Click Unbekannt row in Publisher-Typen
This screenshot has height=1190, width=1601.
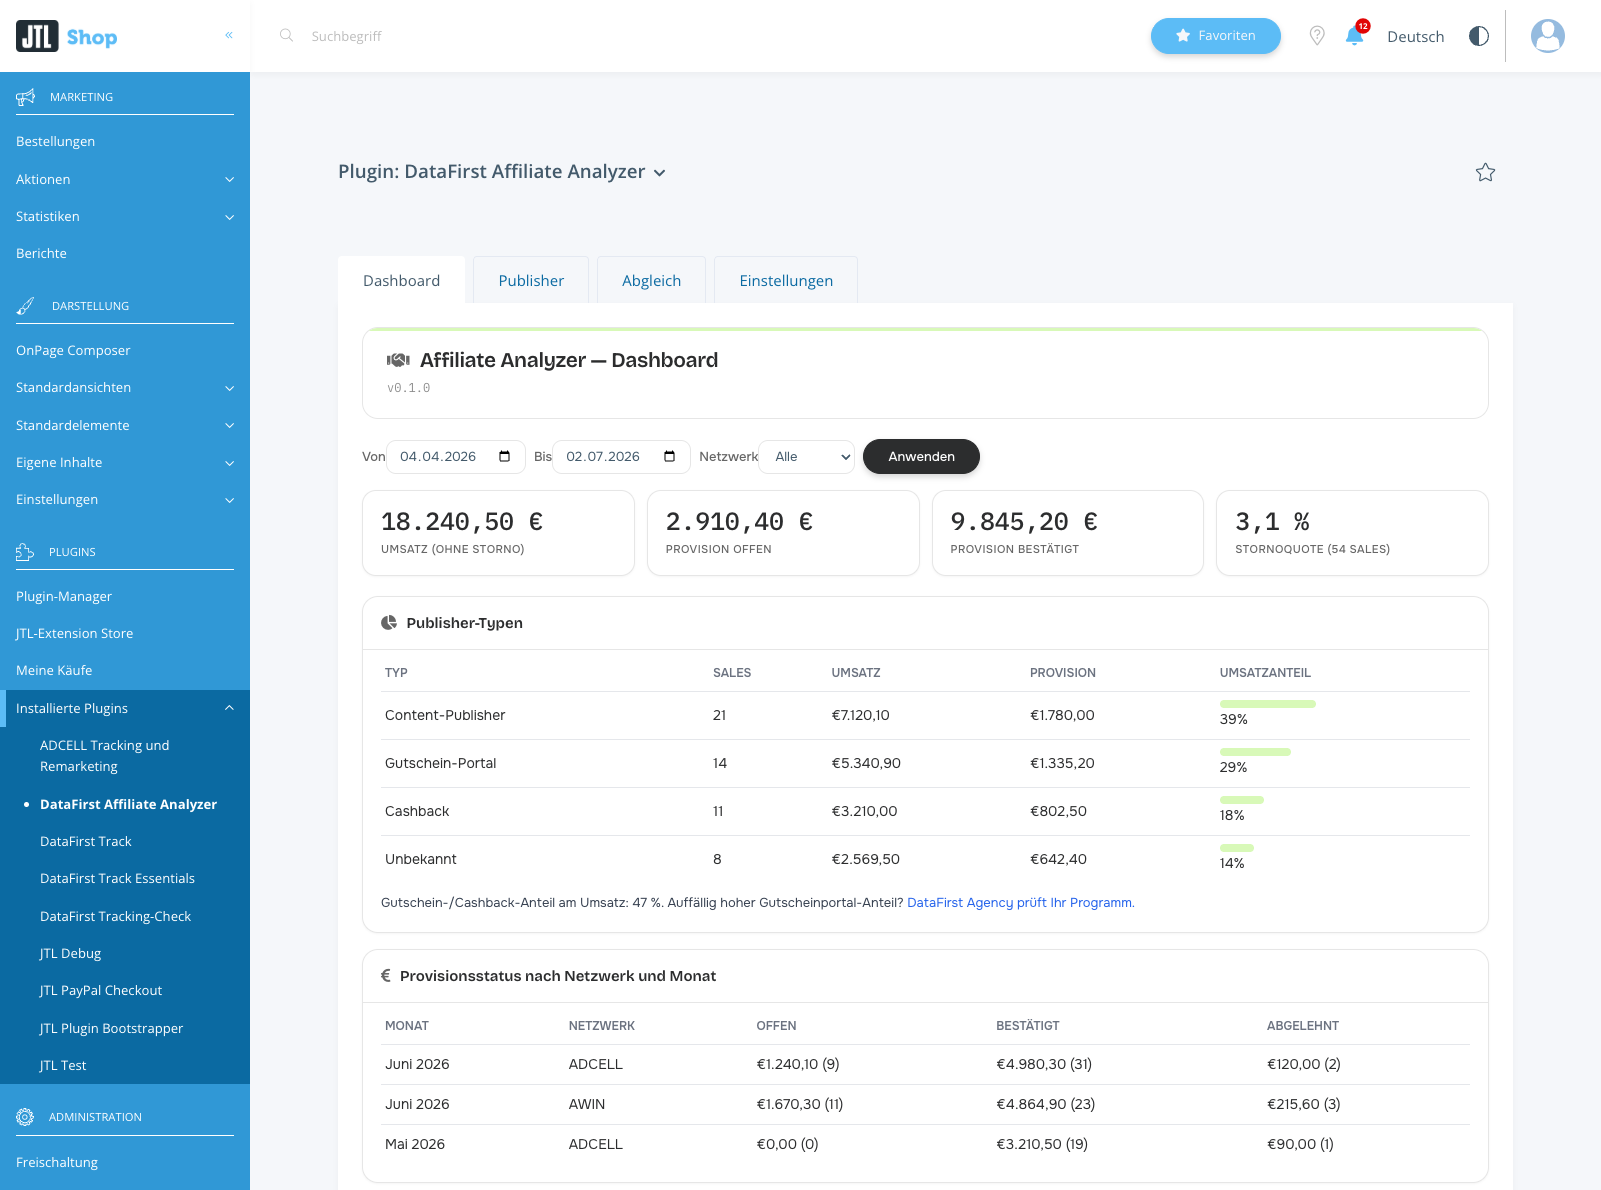(x=925, y=860)
